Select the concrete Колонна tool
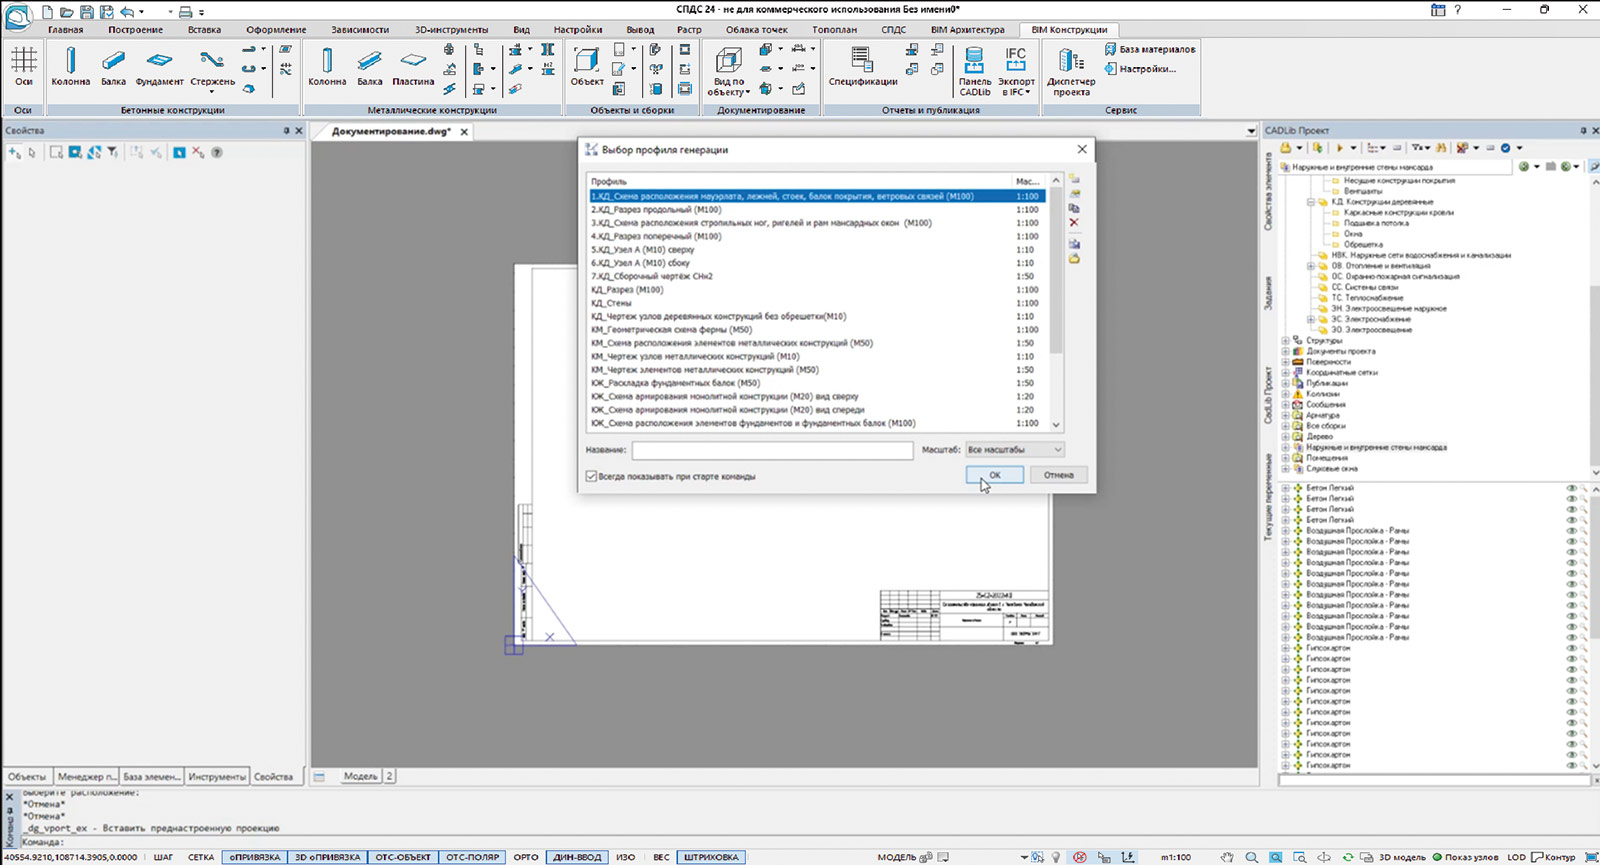This screenshot has height=865, width=1600. 70,66
